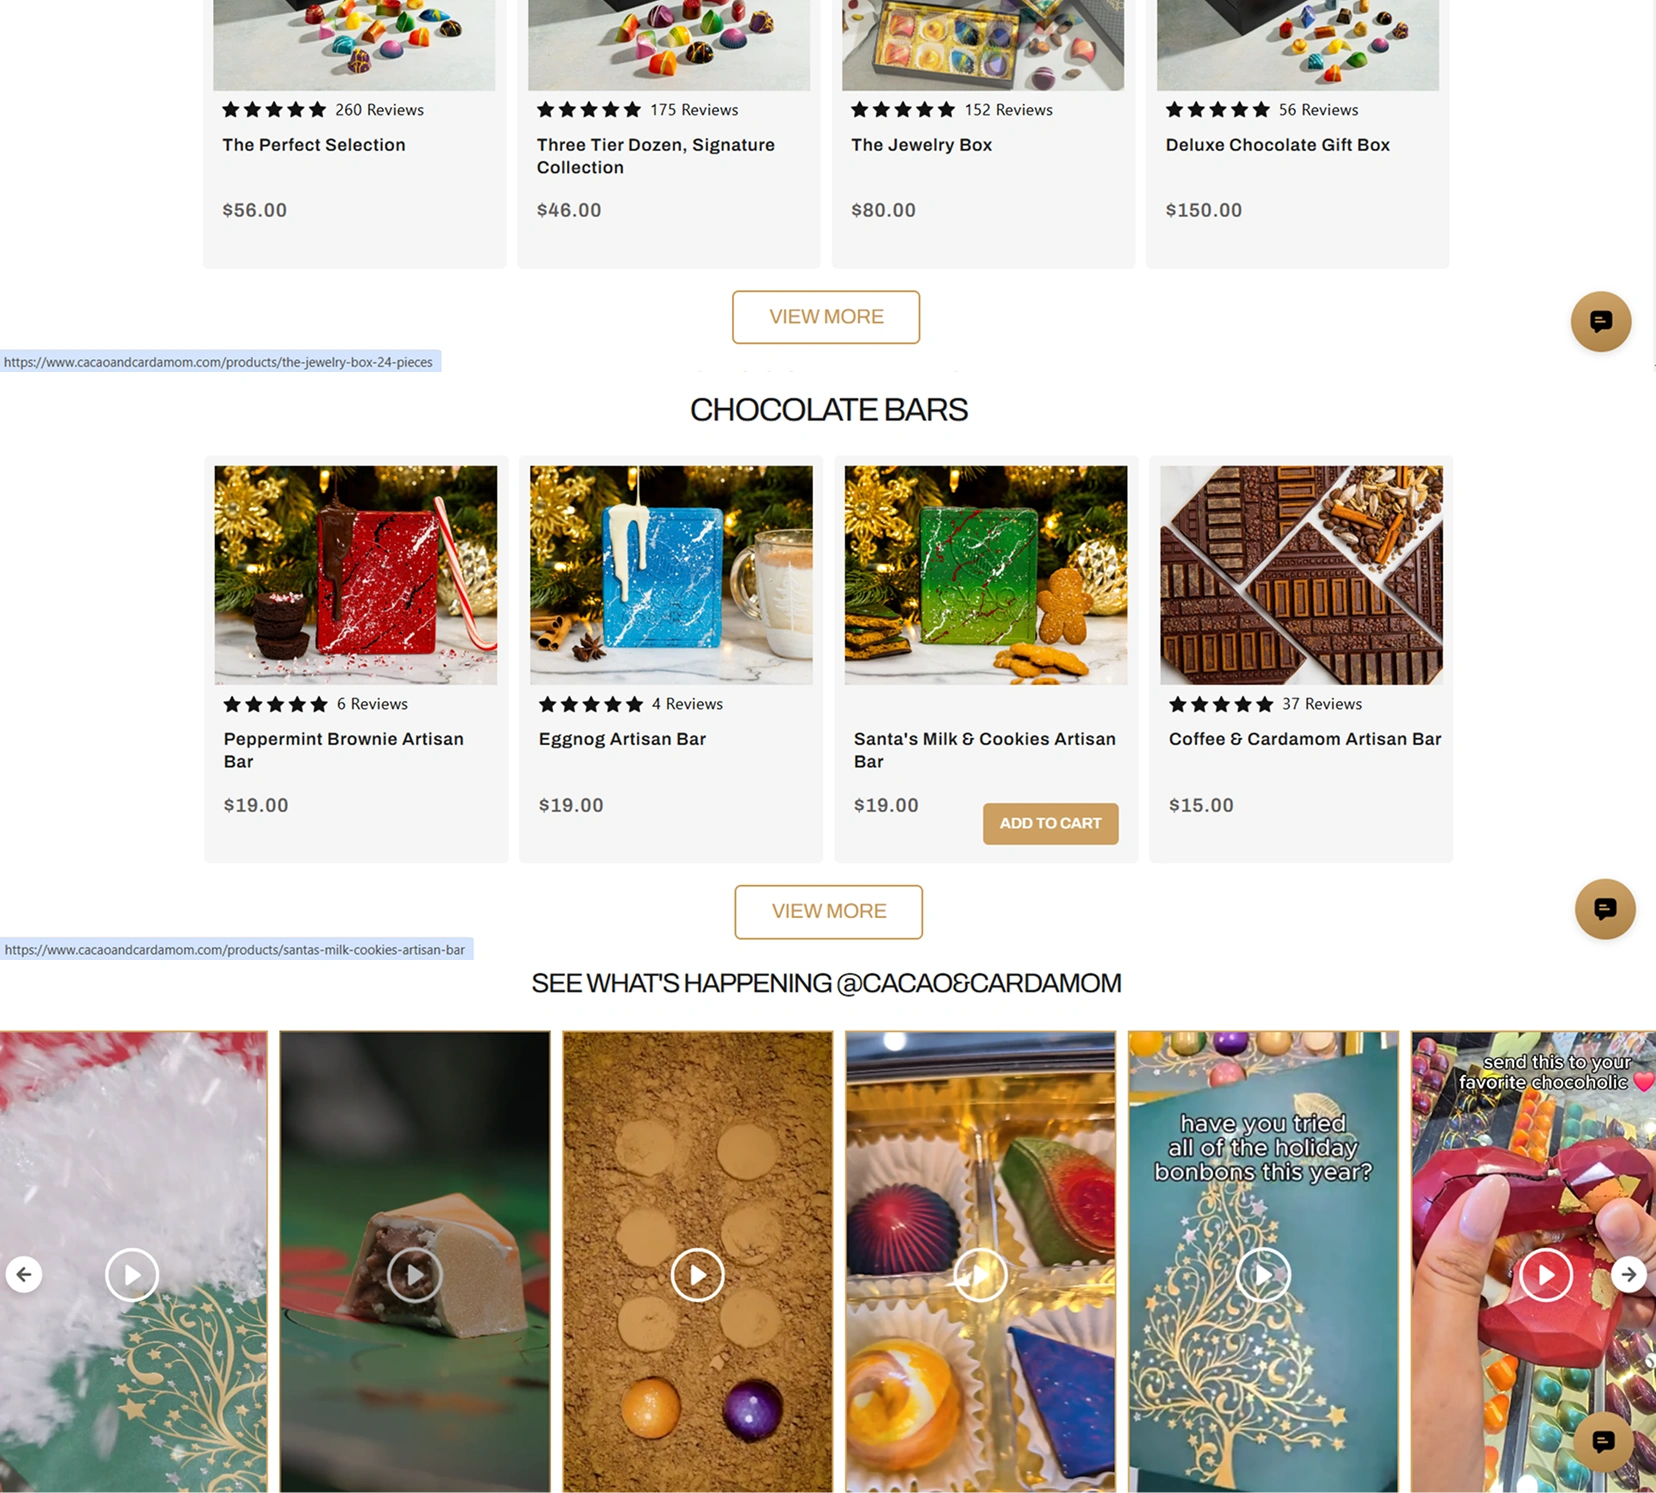The height and width of the screenshot is (1493, 1656).
Task: View the 260 Reviews for Perfect Selection
Action: coord(379,110)
